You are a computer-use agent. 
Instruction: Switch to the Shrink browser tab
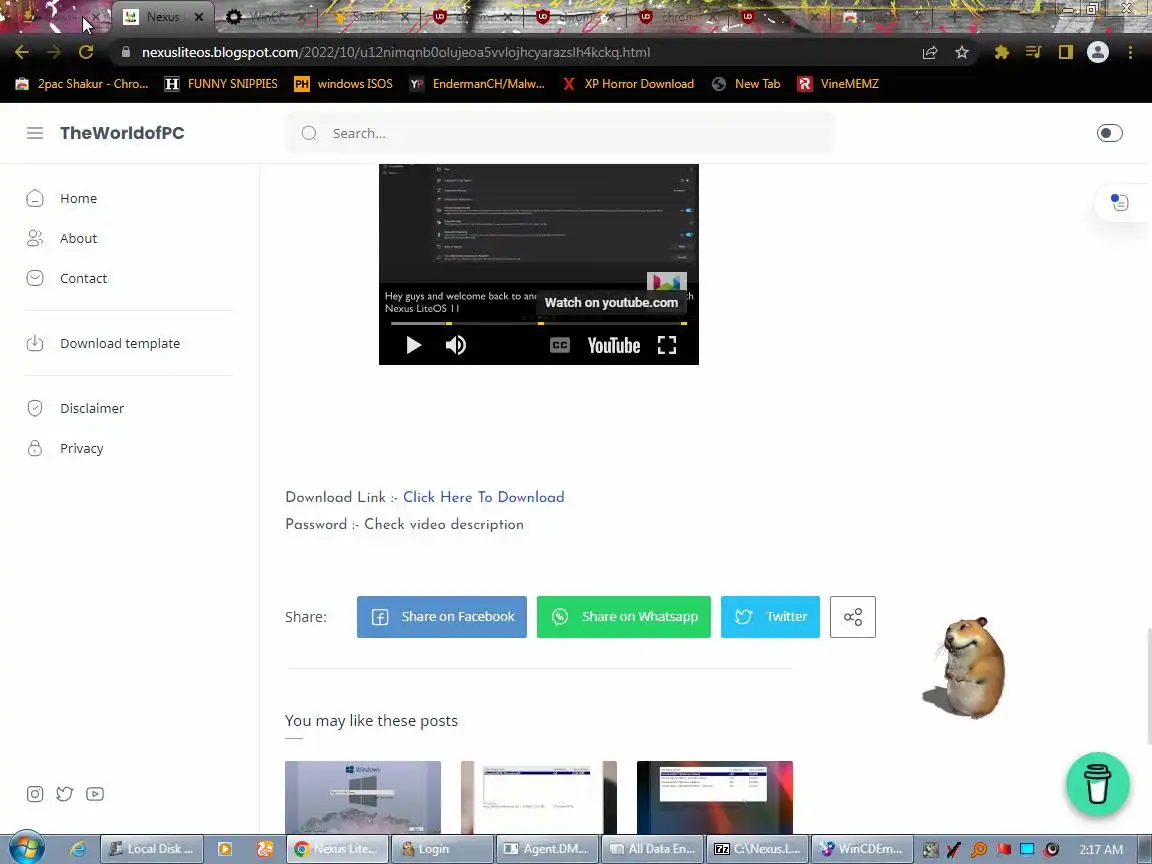(370, 16)
